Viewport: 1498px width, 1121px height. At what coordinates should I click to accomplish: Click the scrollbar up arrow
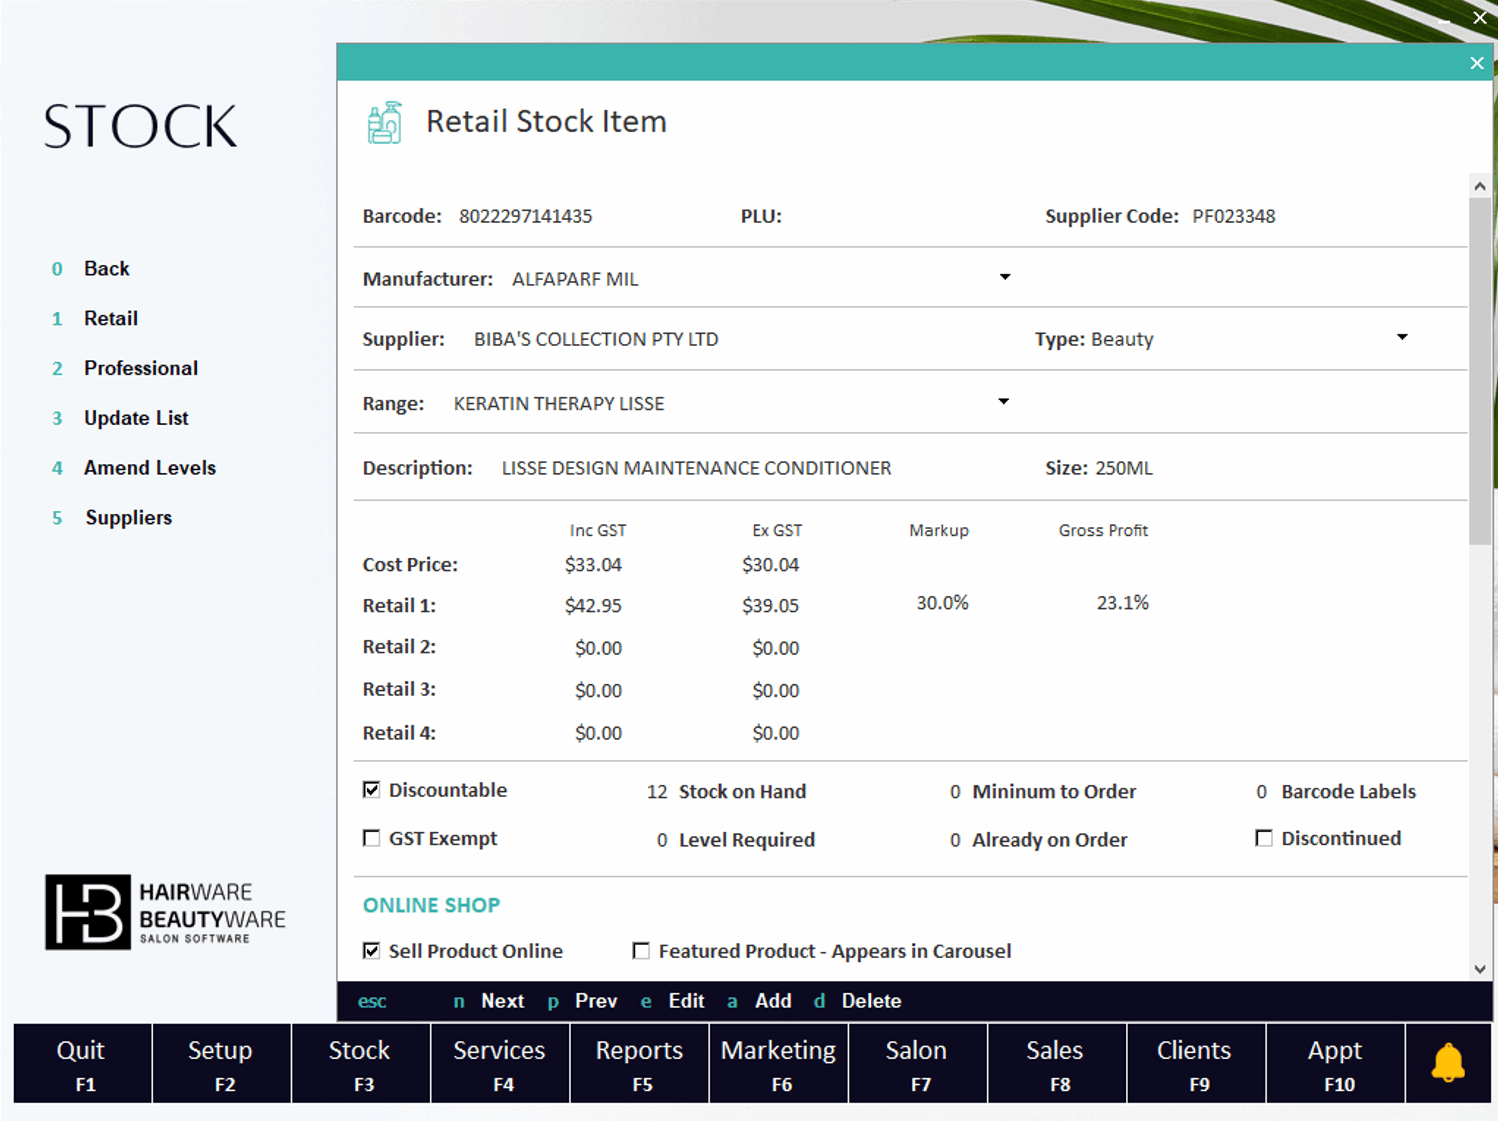click(x=1480, y=186)
